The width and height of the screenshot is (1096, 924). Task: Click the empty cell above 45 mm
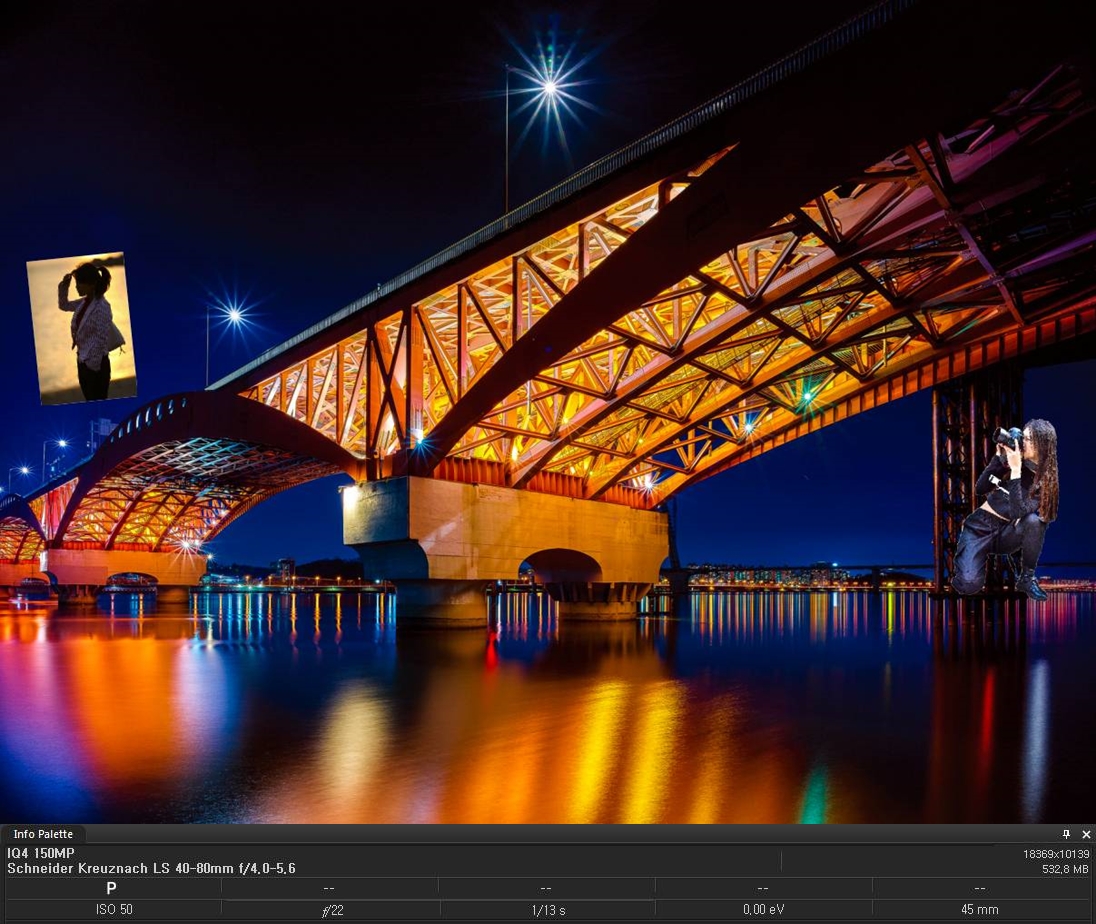point(980,888)
